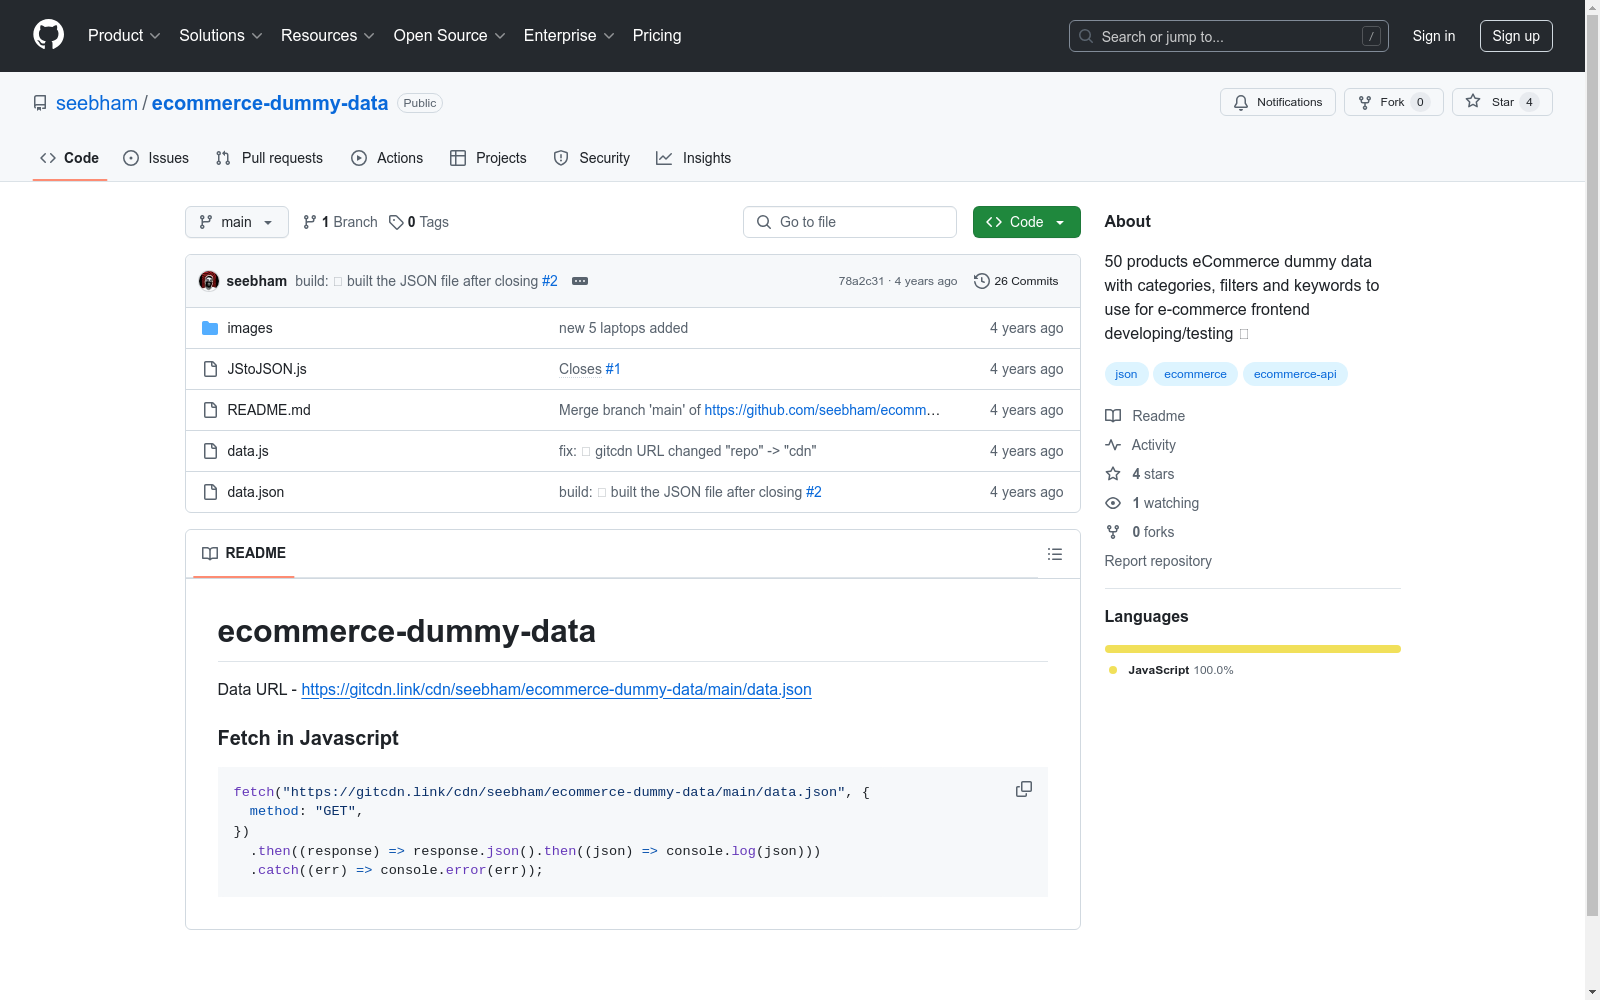Expand the Product menu

click(x=124, y=36)
